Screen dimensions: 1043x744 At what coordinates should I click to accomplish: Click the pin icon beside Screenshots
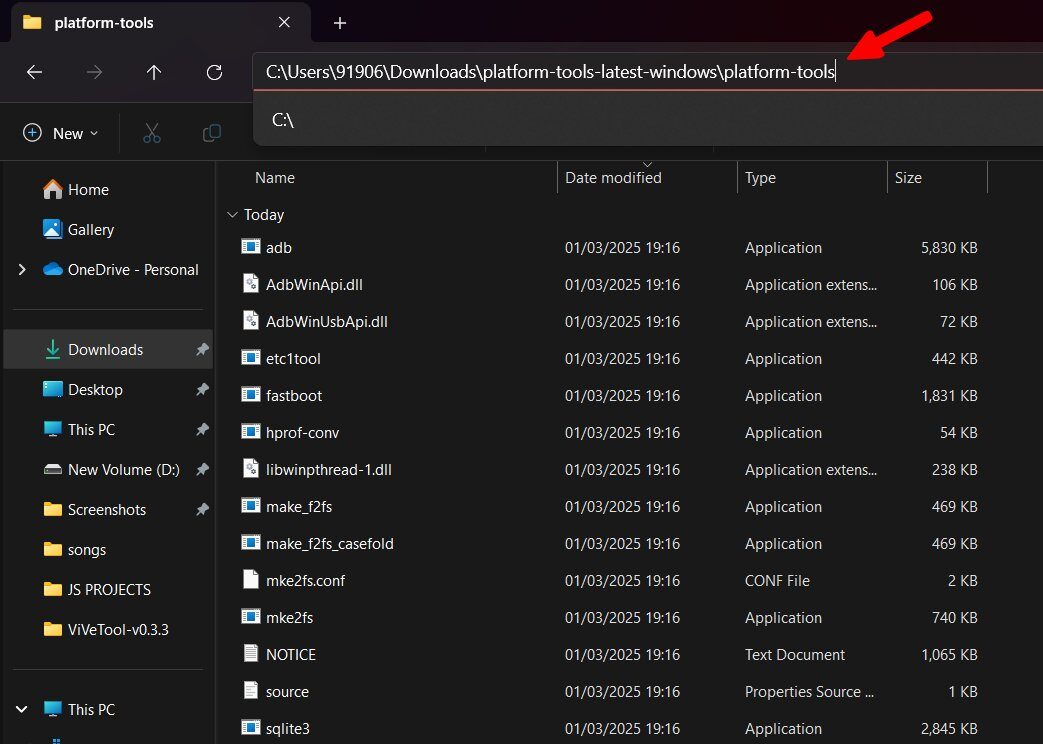click(202, 509)
